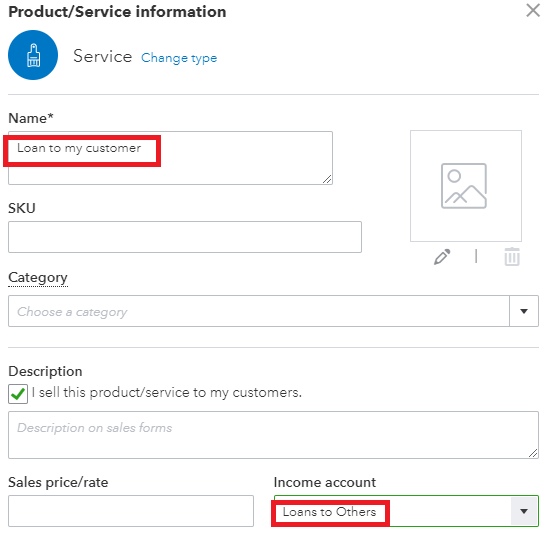550x542 pixels.
Task: Click the Description on sales forms box
Action: pos(273,435)
